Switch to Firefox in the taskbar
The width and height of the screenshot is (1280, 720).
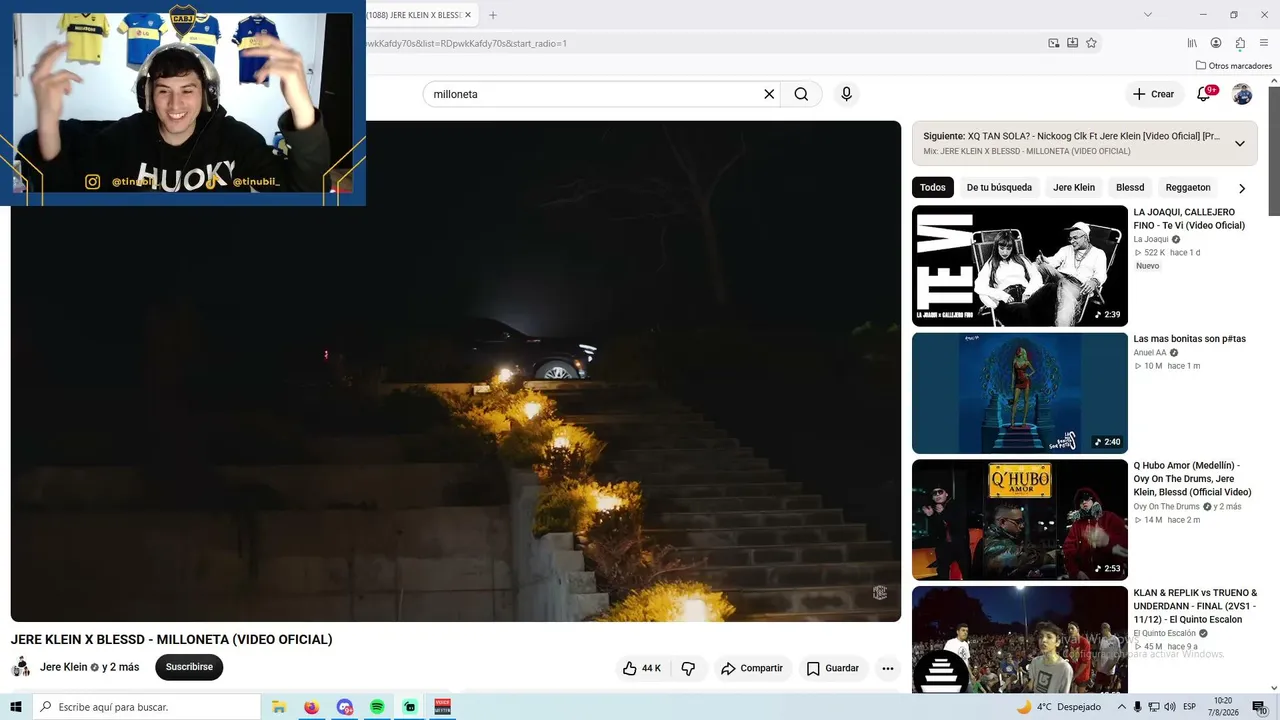tap(312, 707)
